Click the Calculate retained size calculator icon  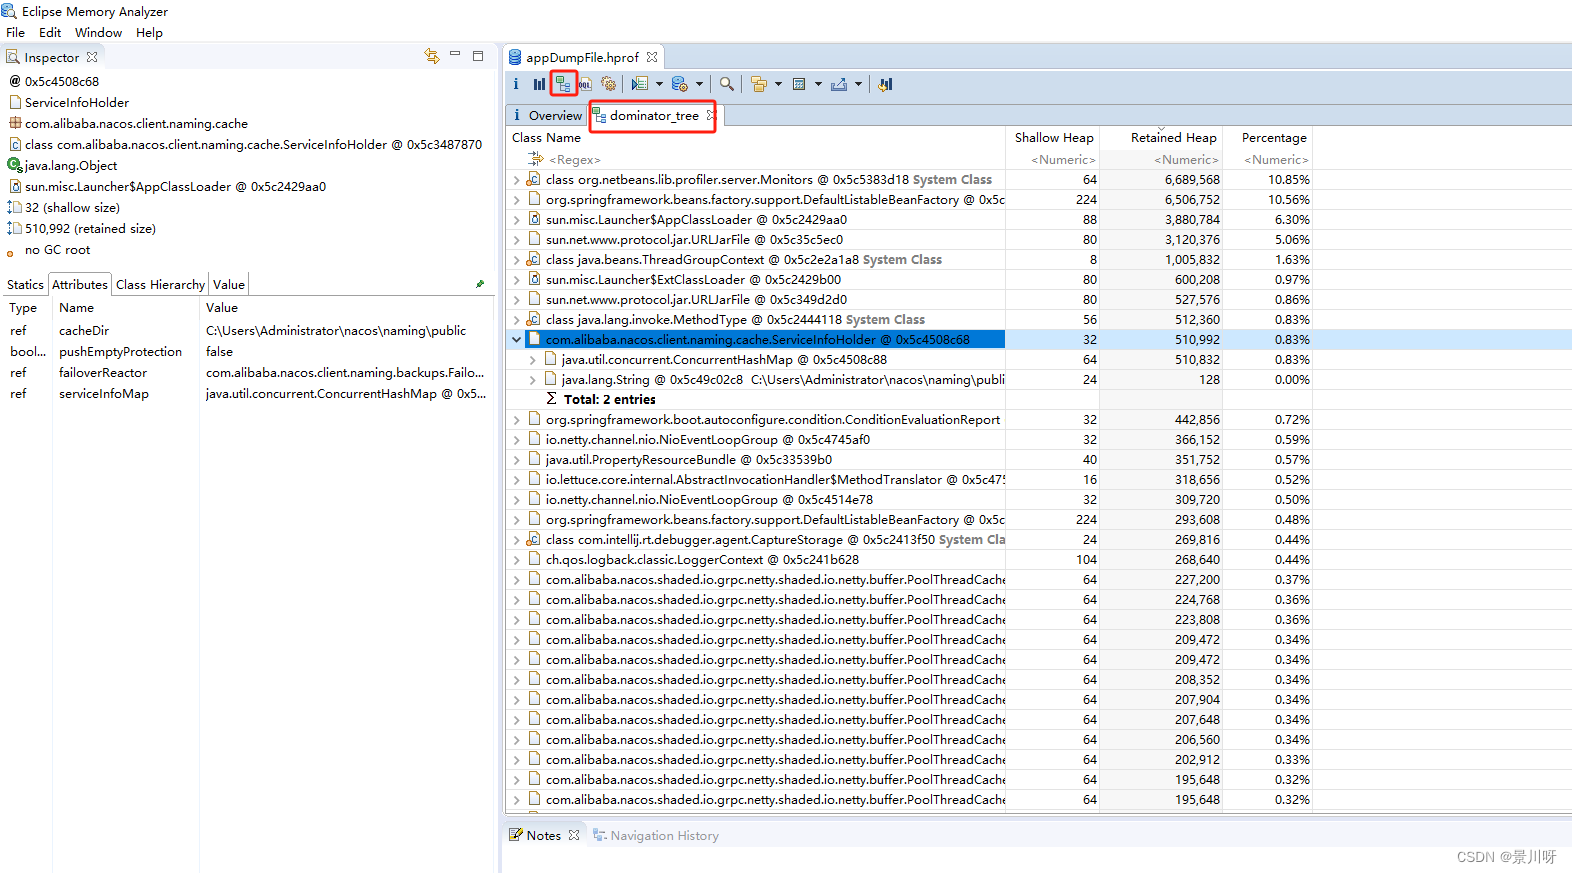coord(799,85)
